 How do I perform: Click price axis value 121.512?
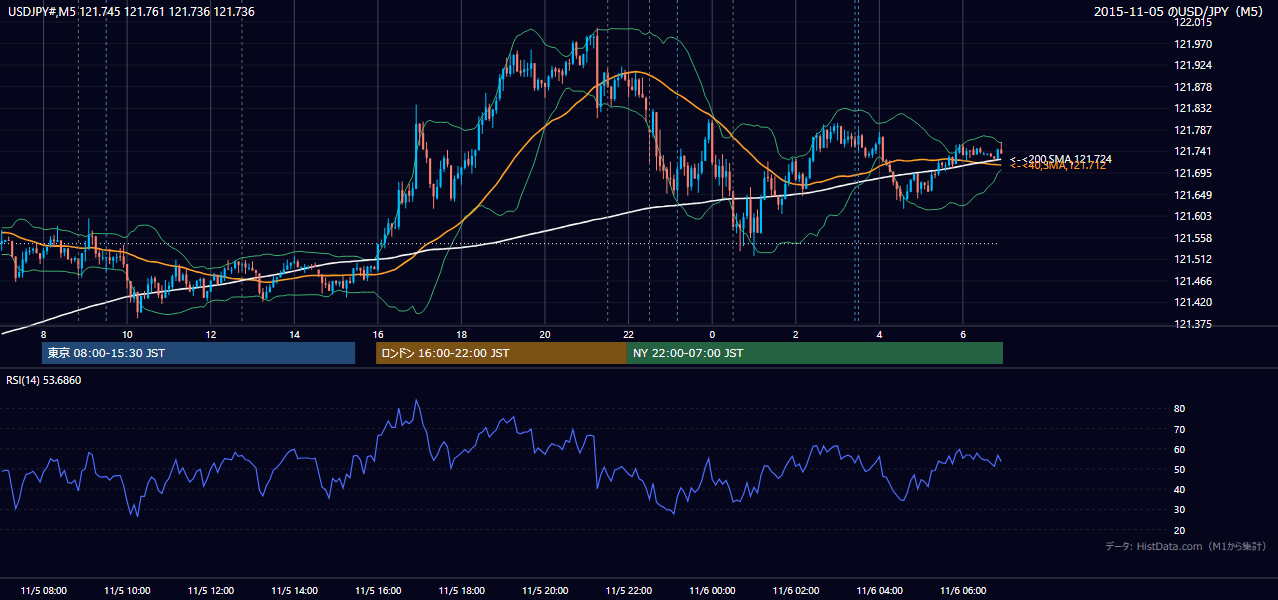[x=1195, y=259]
